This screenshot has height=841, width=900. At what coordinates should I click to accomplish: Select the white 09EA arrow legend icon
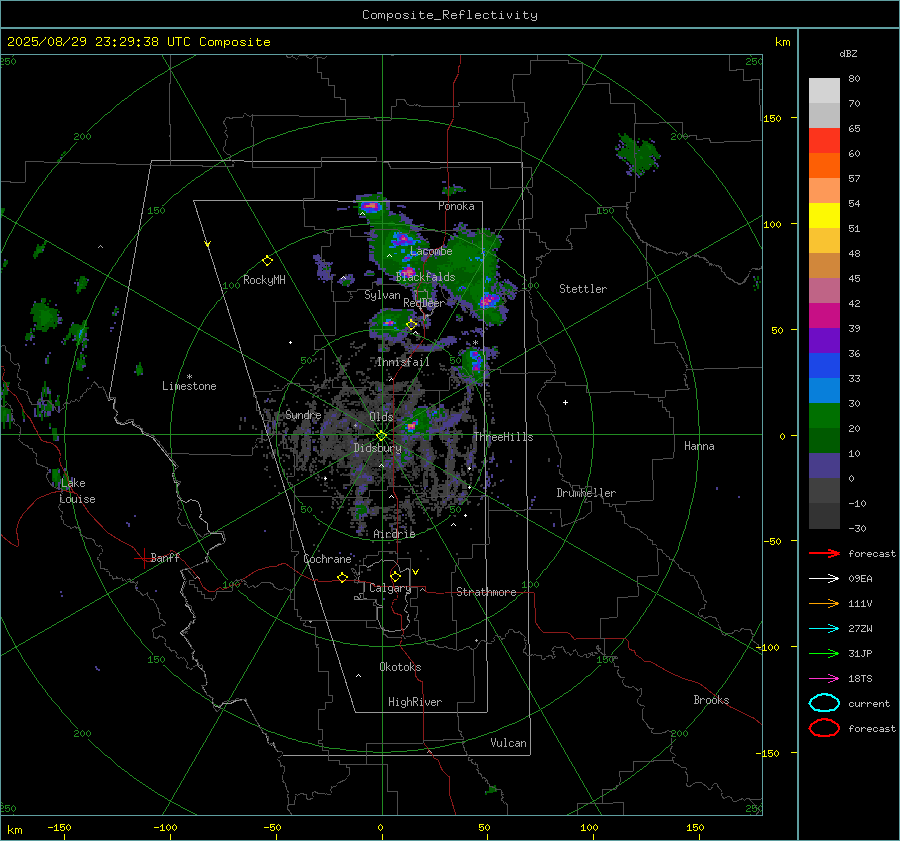pos(824,579)
